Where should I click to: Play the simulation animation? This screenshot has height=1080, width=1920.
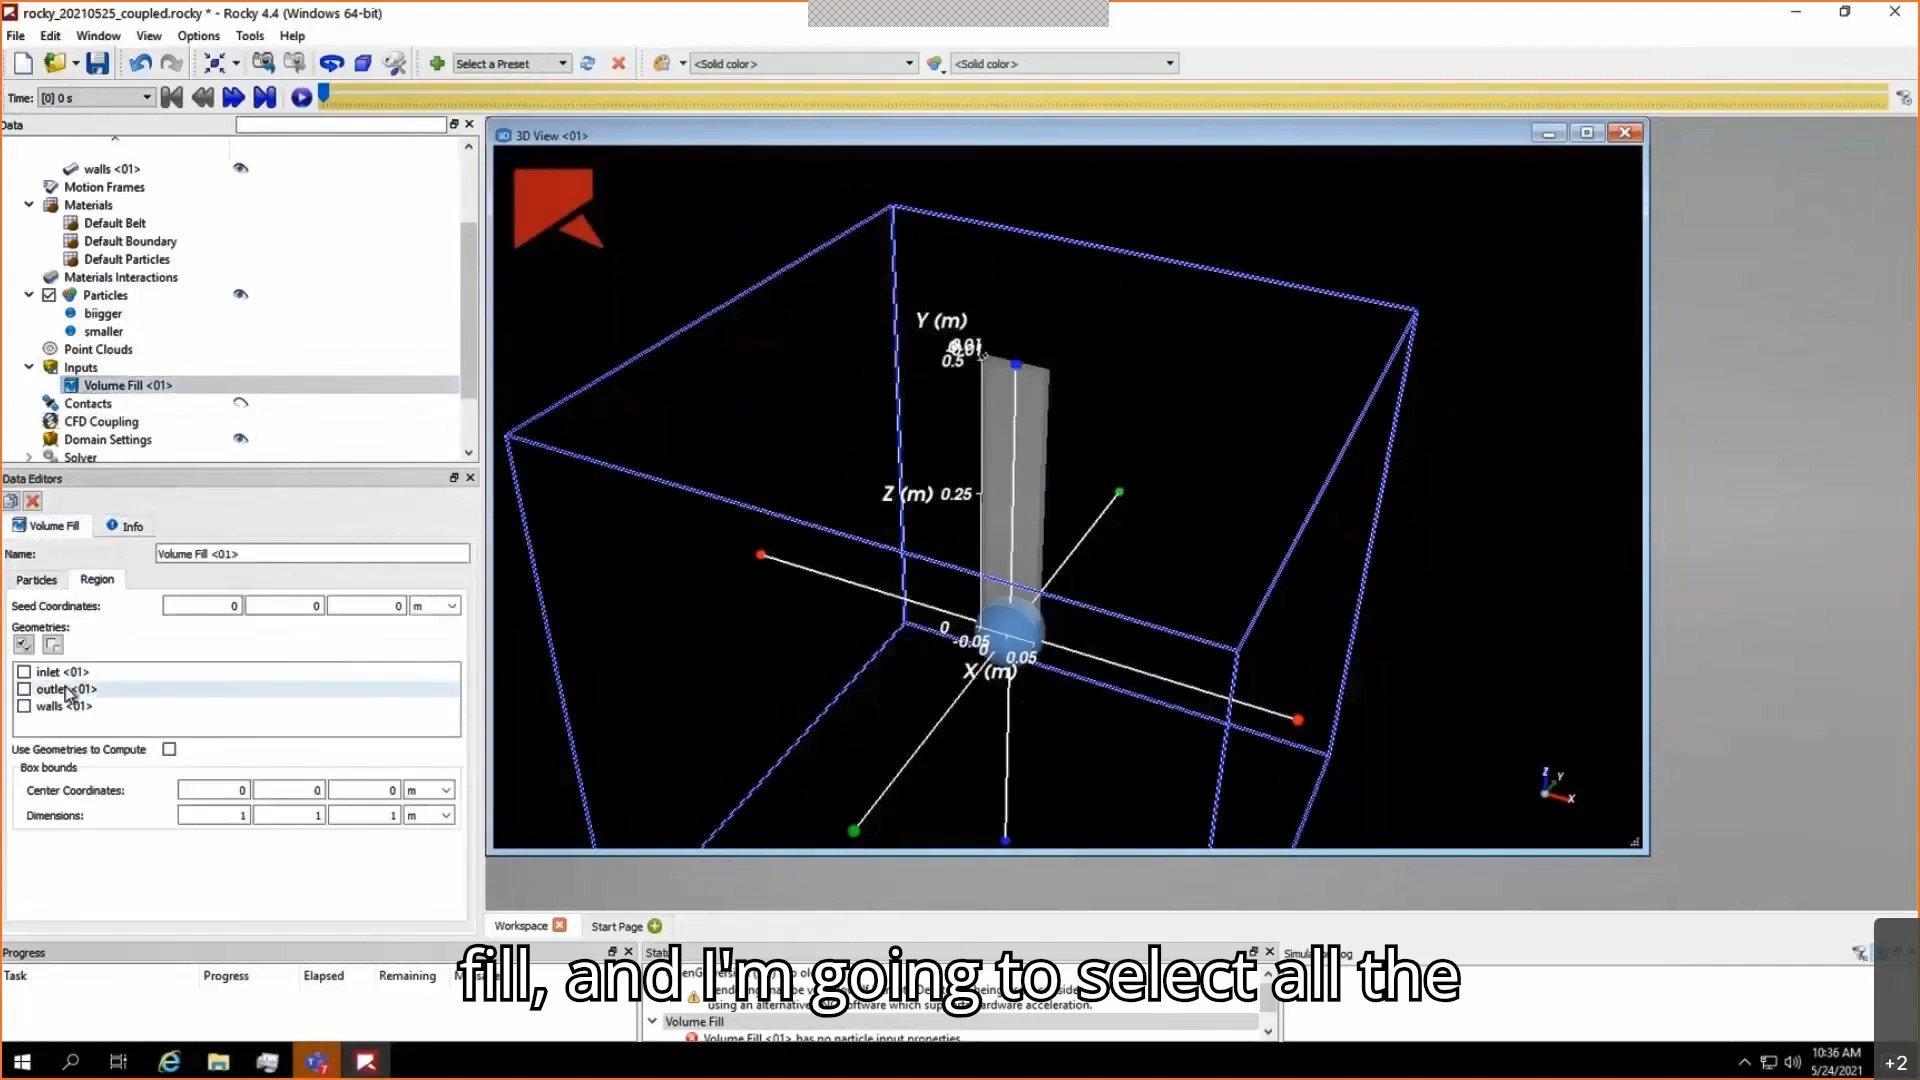301,97
